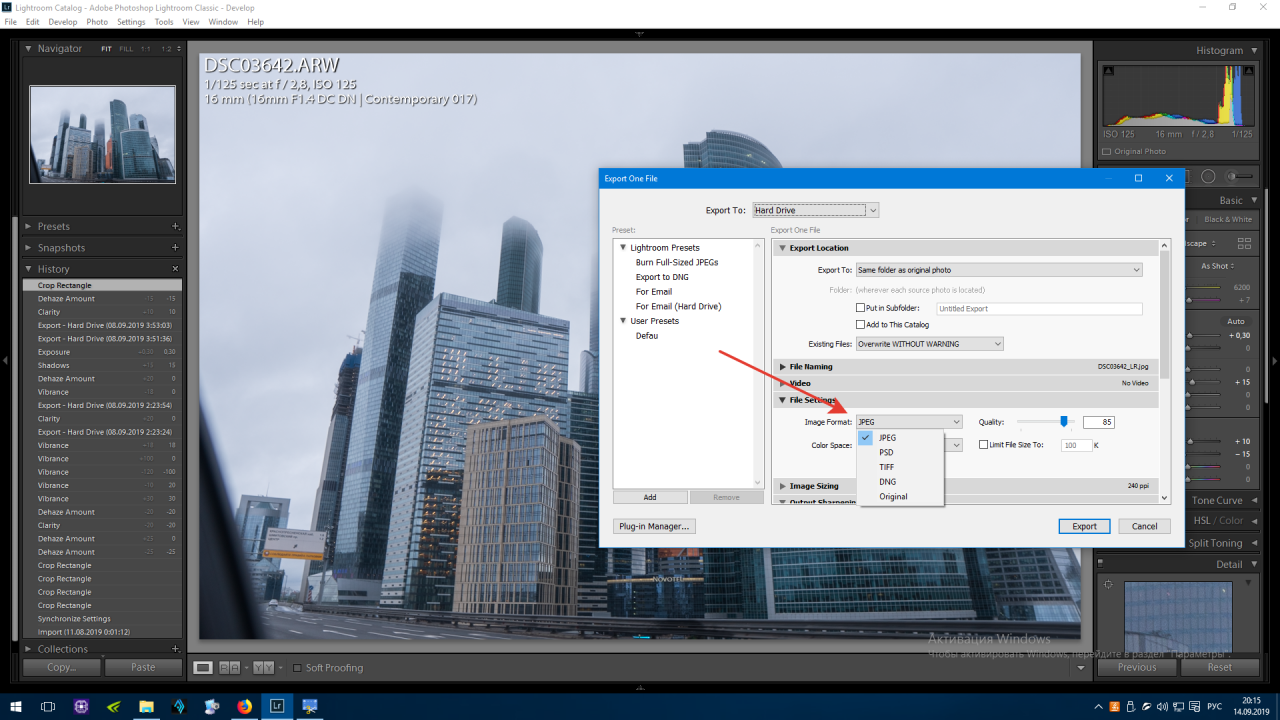Click the Lightroom taskbar icon
Viewport: 1280px width, 720px height.
click(277, 706)
